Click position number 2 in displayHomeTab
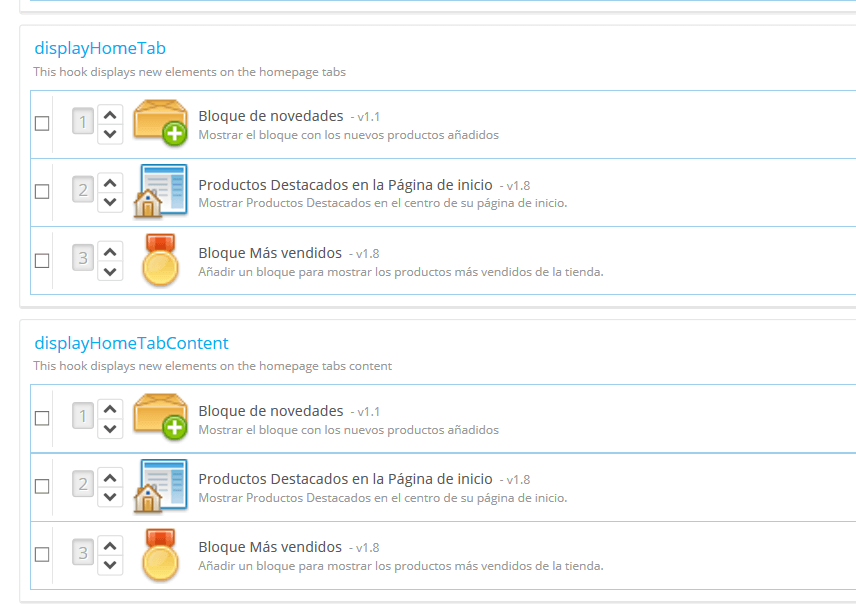This screenshot has height=604, width=856. [83, 190]
